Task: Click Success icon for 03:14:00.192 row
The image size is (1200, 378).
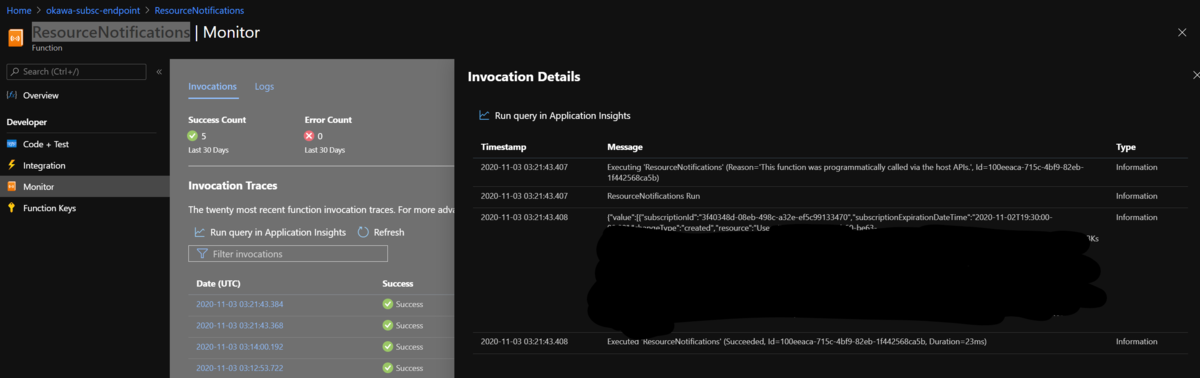Action: (x=388, y=346)
